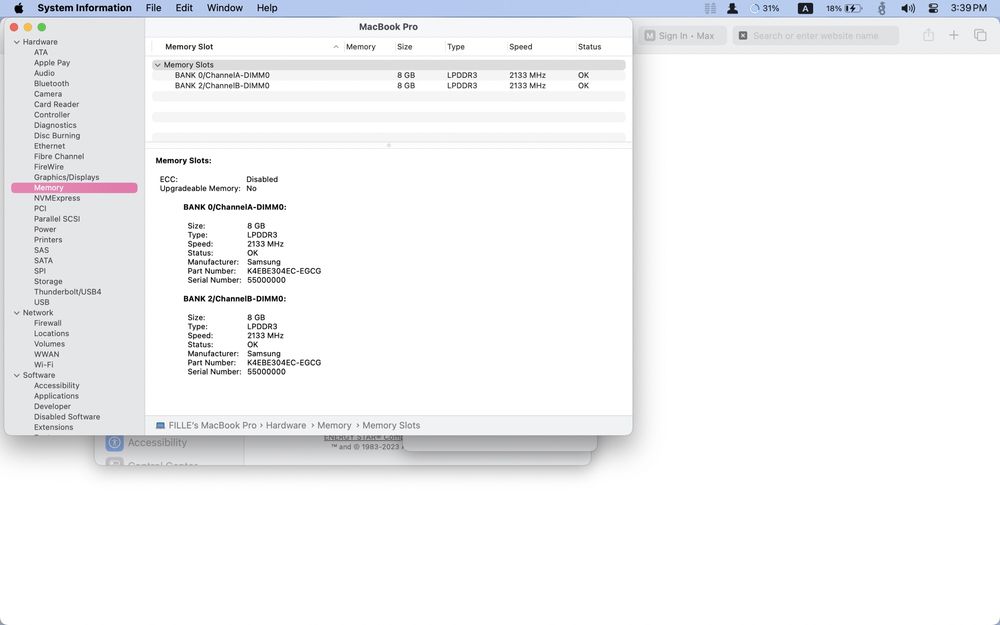Select Card Reader in the sidebar

coord(56,105)
